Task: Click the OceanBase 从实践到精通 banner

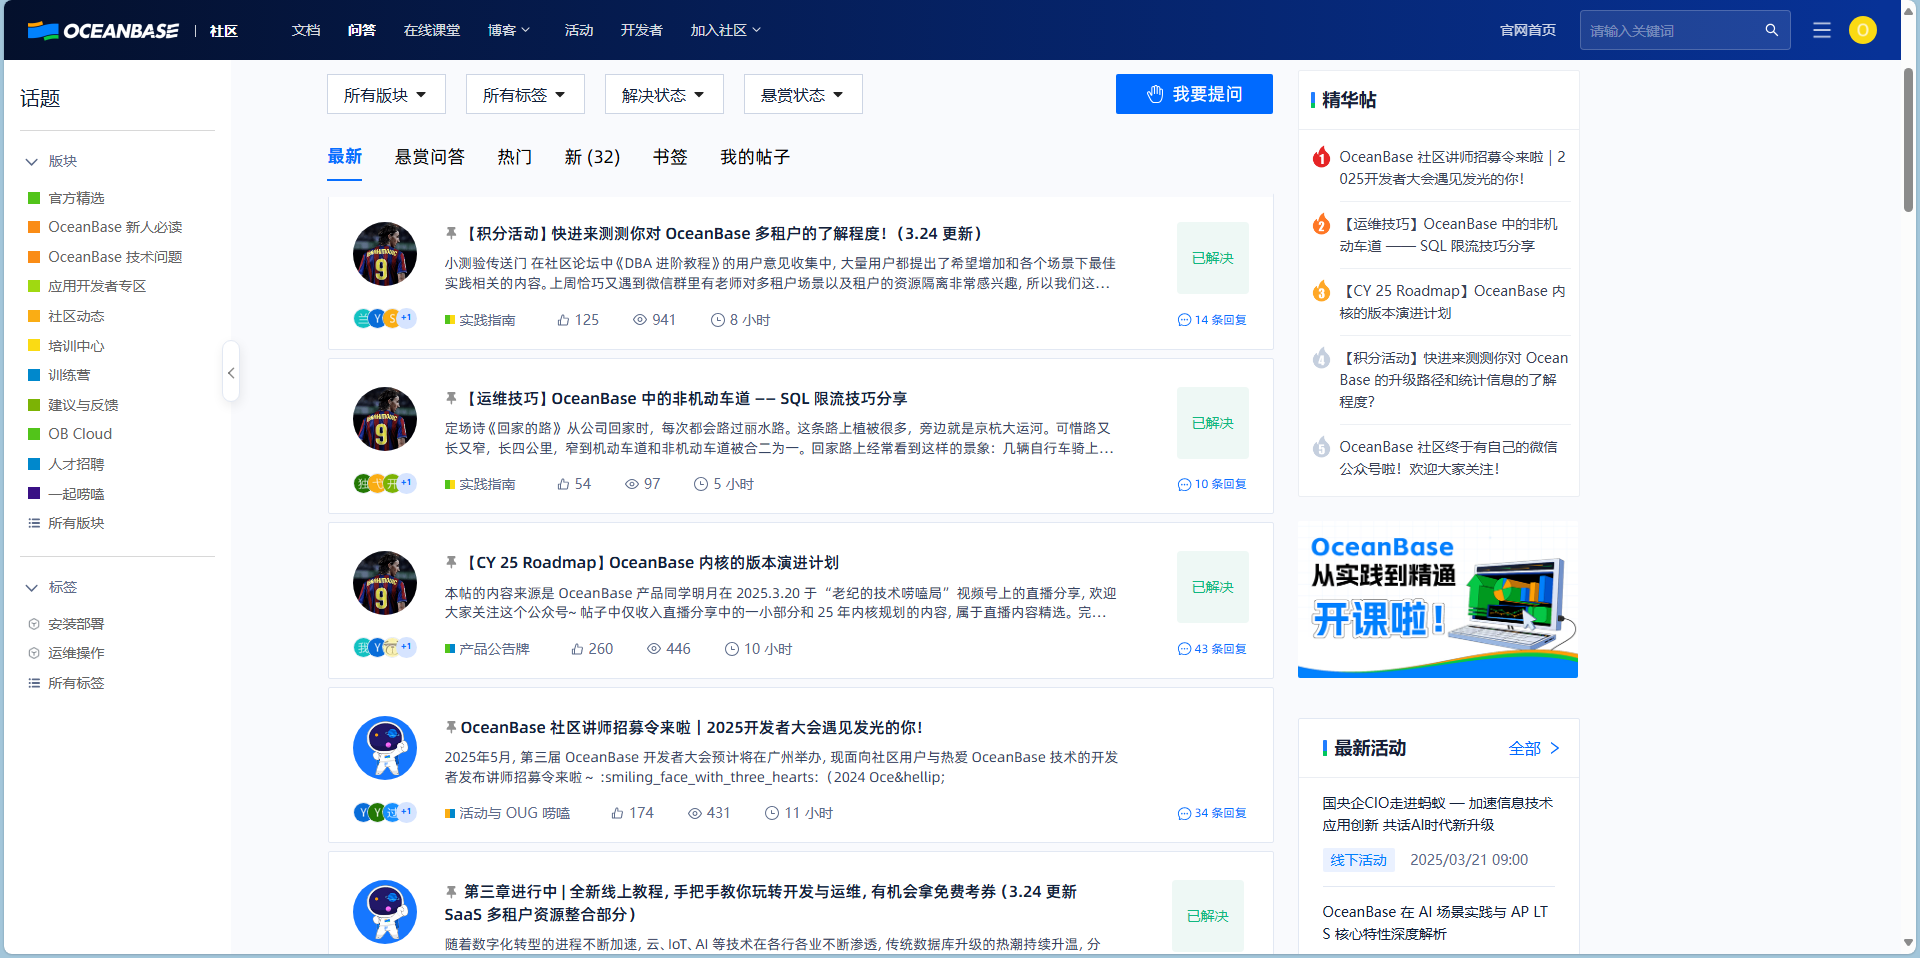Action: (1438, 600)
